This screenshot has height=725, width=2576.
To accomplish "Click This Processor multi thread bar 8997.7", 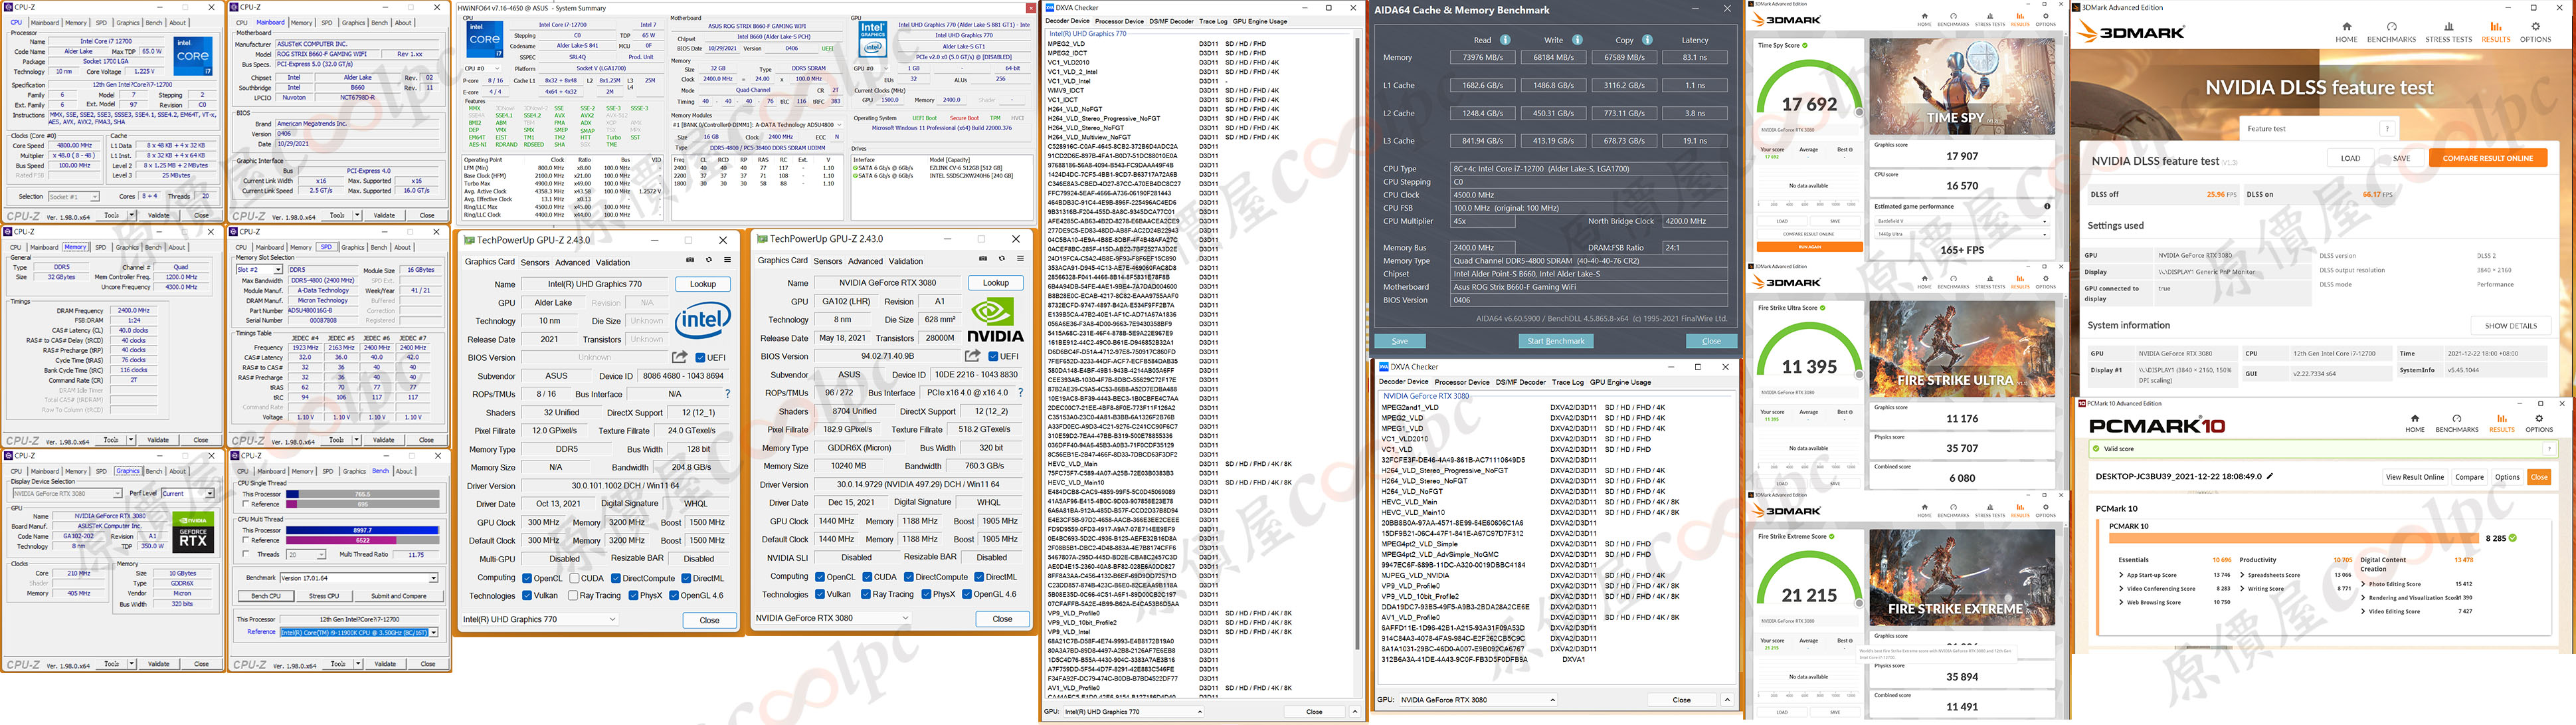I will click(x=362, y=530).
